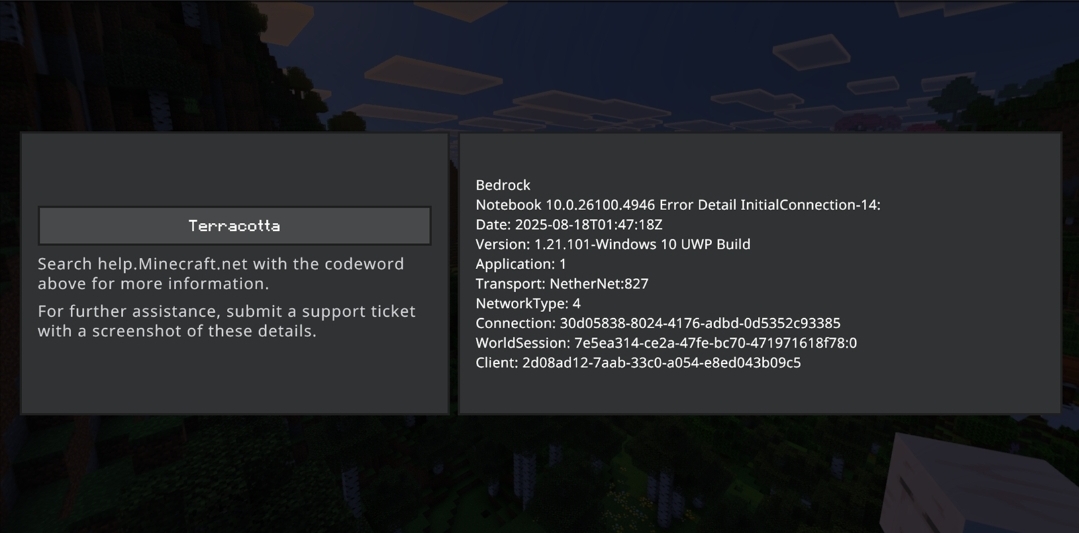Viewport: 1079px width, 533px height.
Task: Select the Date 2025-08-18 line
Action: [x=568, y=225]
